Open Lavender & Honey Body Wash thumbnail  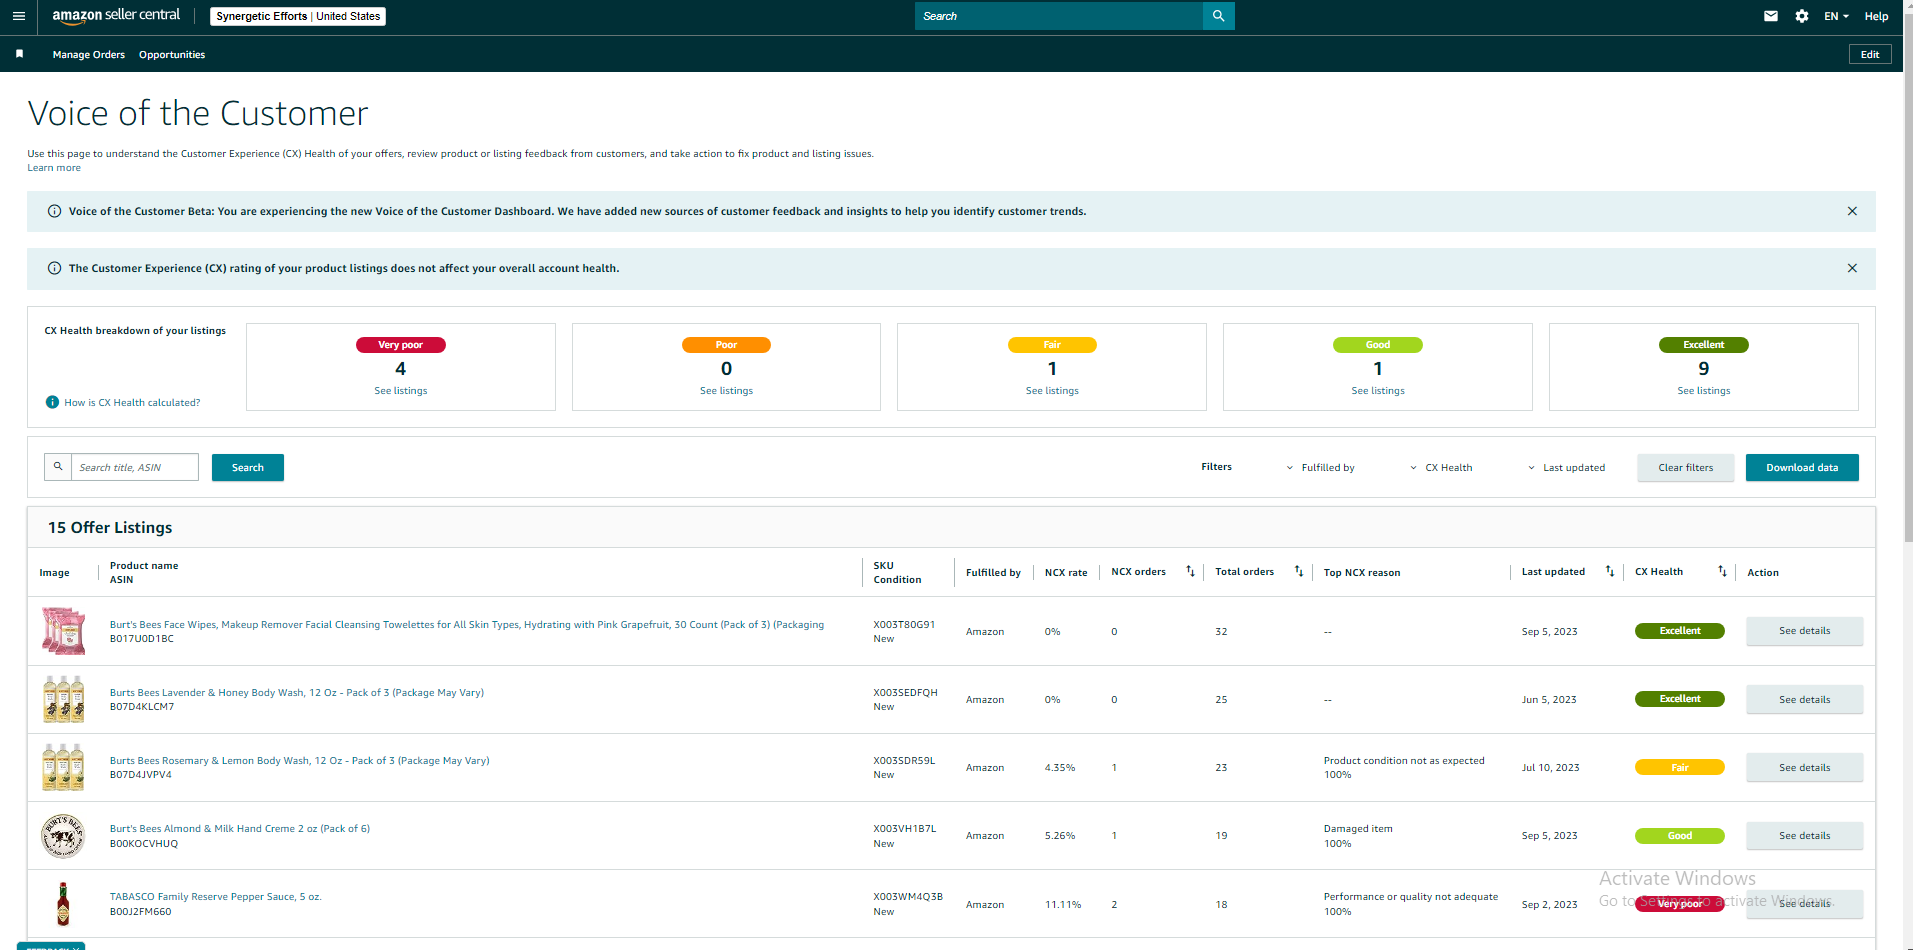63,699
